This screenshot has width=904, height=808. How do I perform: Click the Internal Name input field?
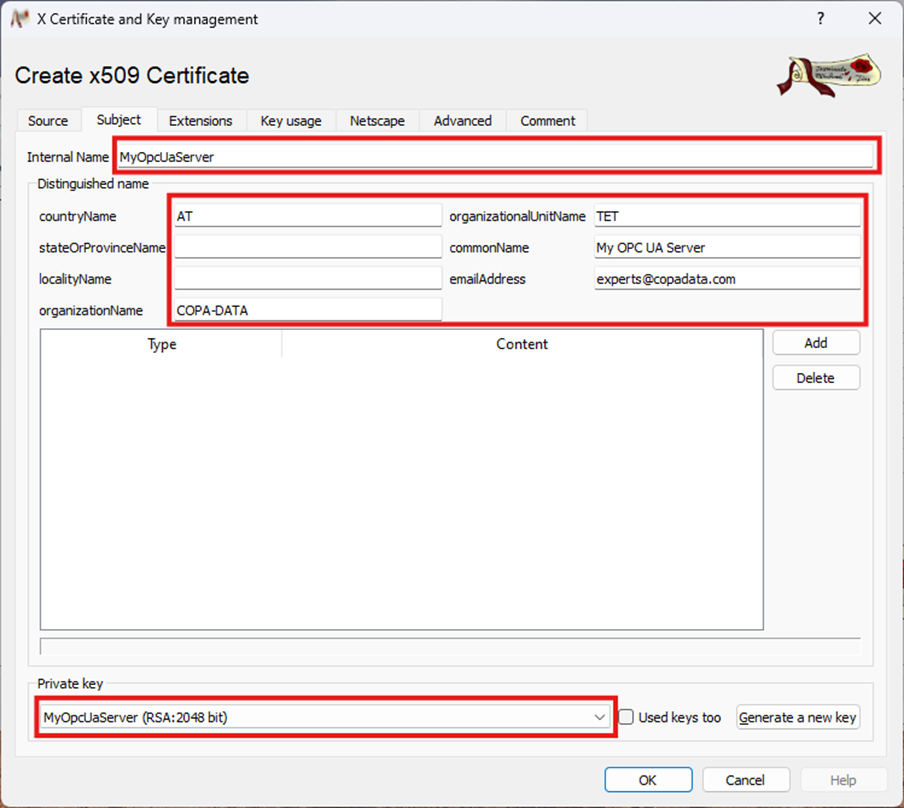point(494,157)
